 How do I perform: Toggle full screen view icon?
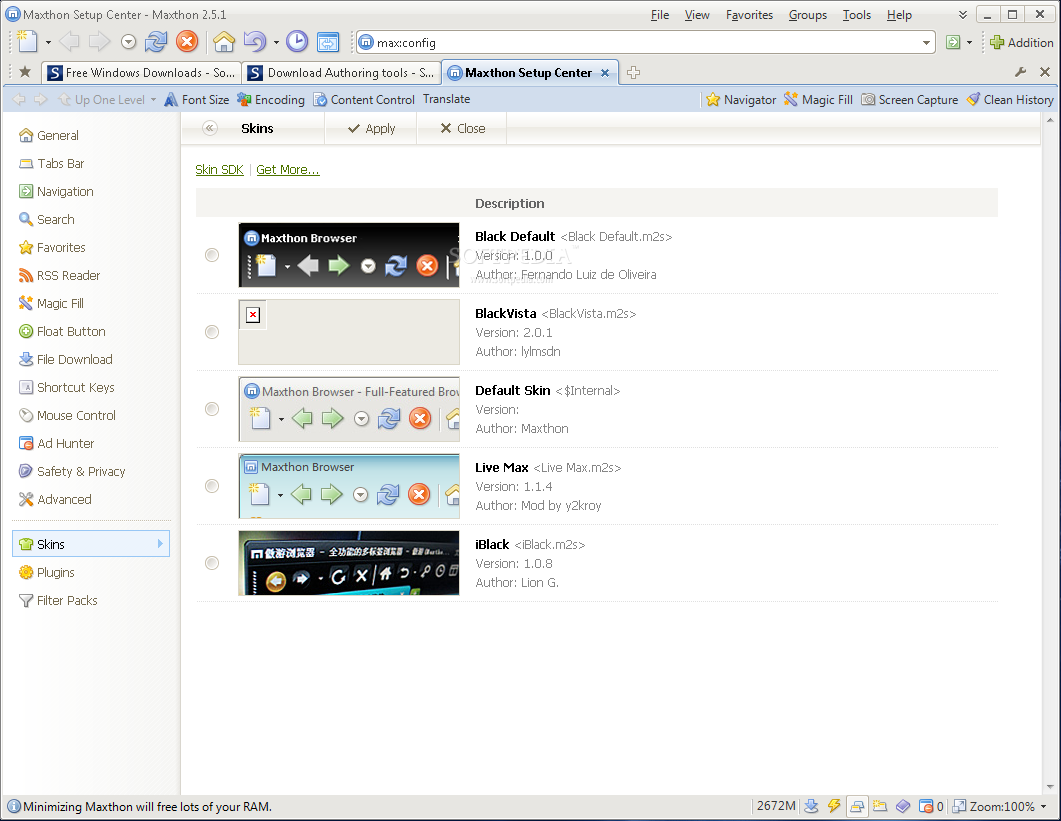pos(328,42)
